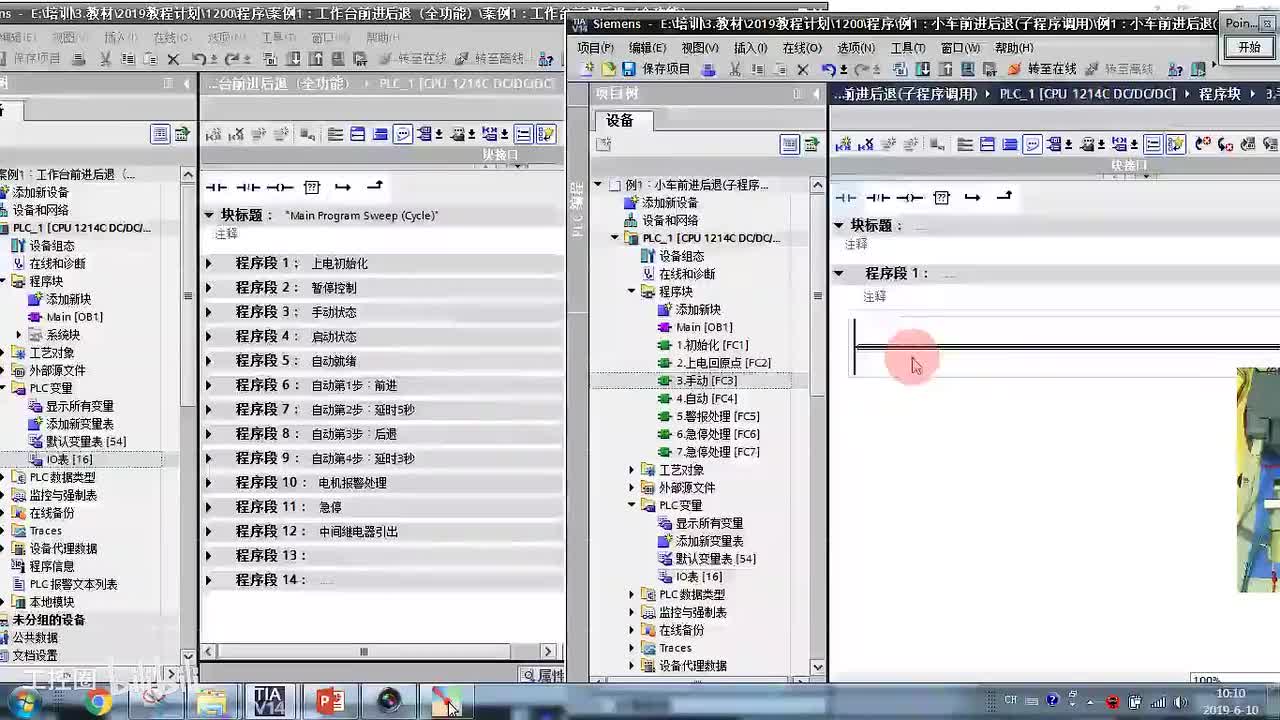1280x720 pixels.
Task: Insert a normally open contact in right editor
Action: click(x=846, y=198)
